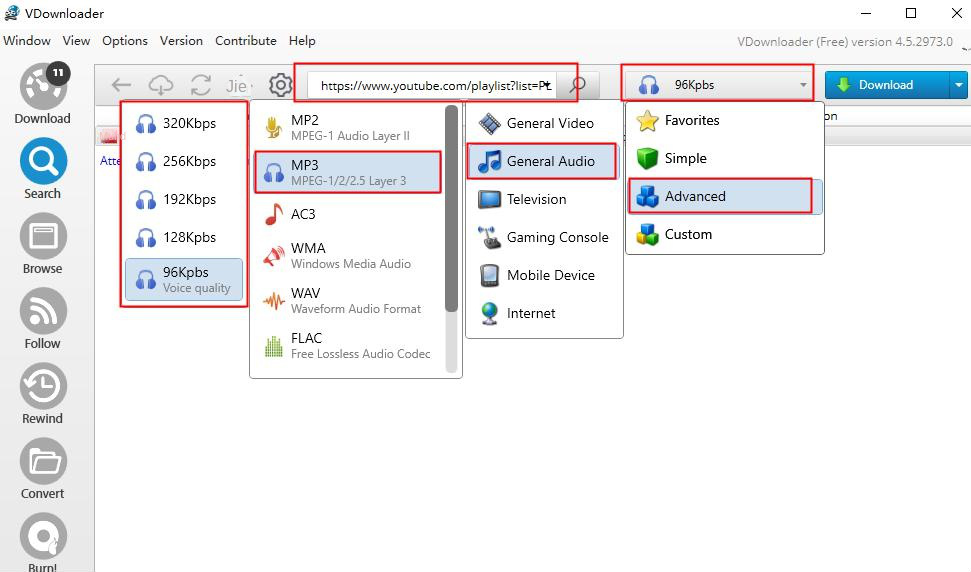Open the Follow feed section
971x572 pixels.
pyautogui.click(x=43, y=319)
